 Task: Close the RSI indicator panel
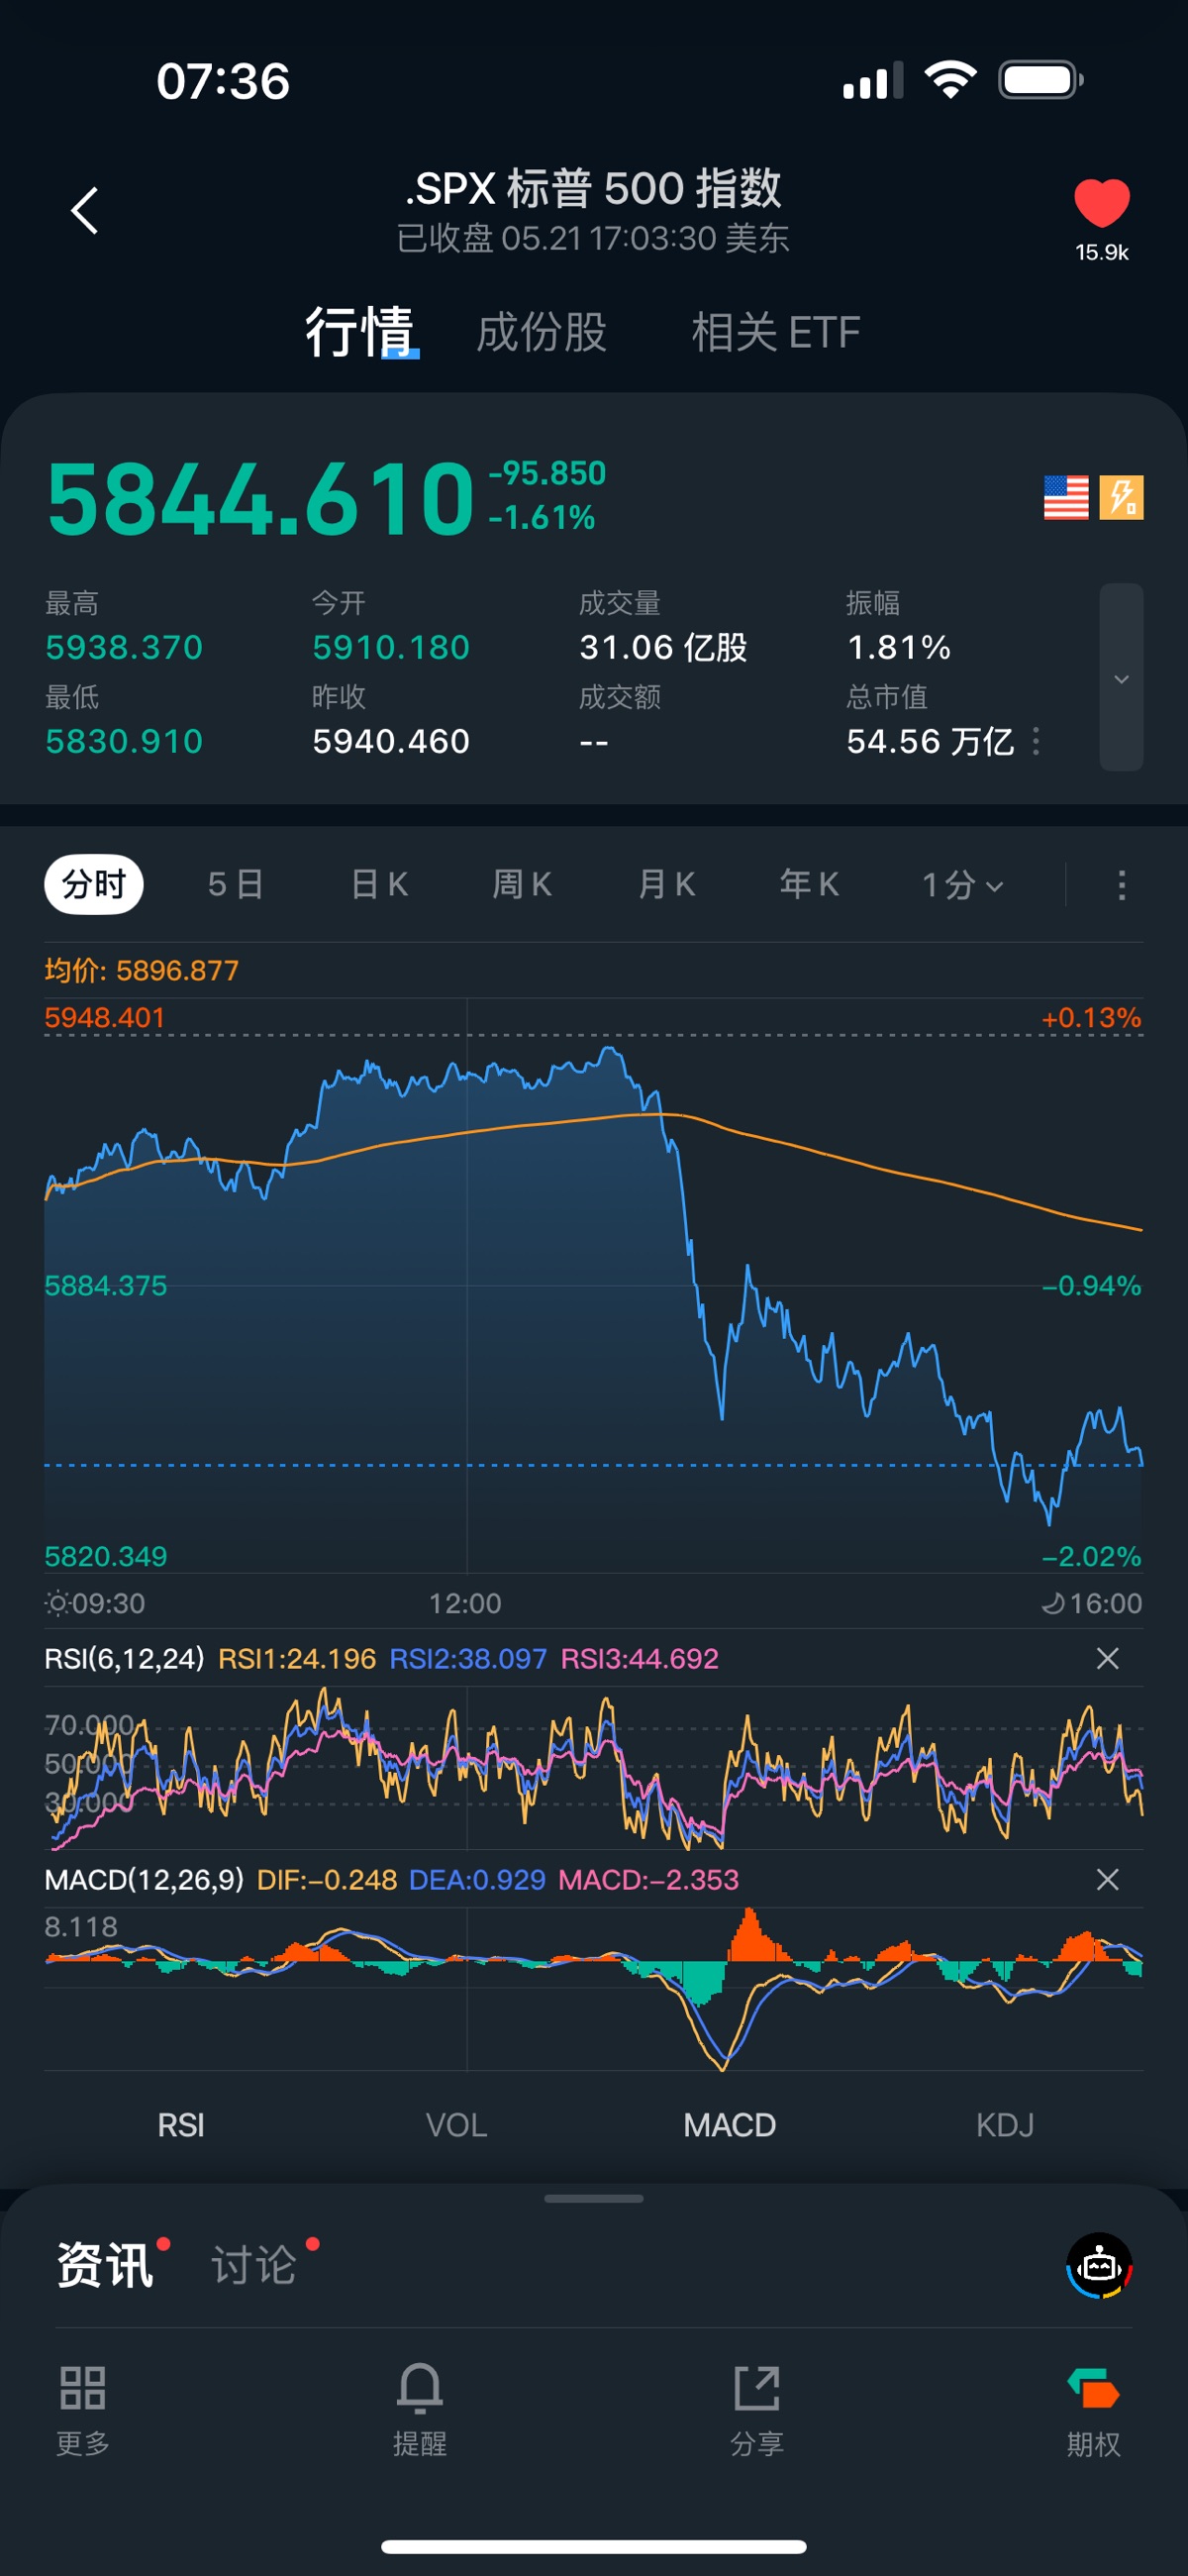pos(1107,1658)
